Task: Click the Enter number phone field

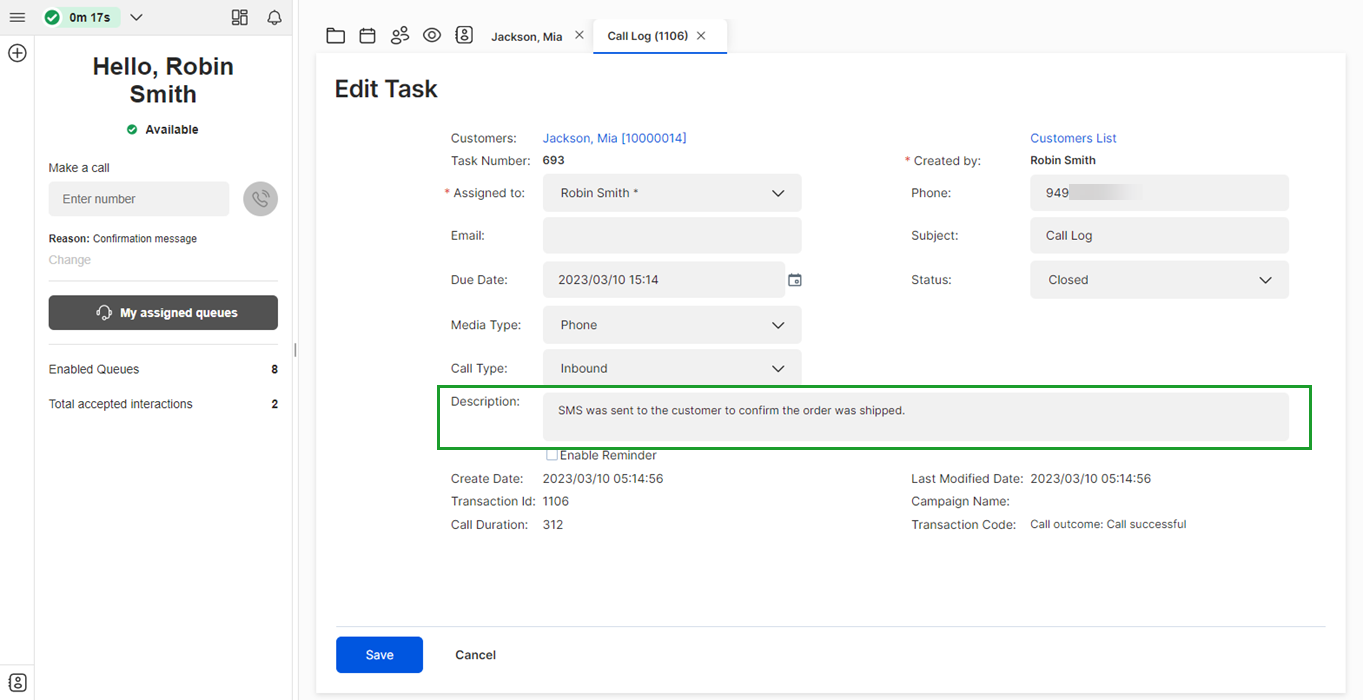Action: tap(139, 199)
